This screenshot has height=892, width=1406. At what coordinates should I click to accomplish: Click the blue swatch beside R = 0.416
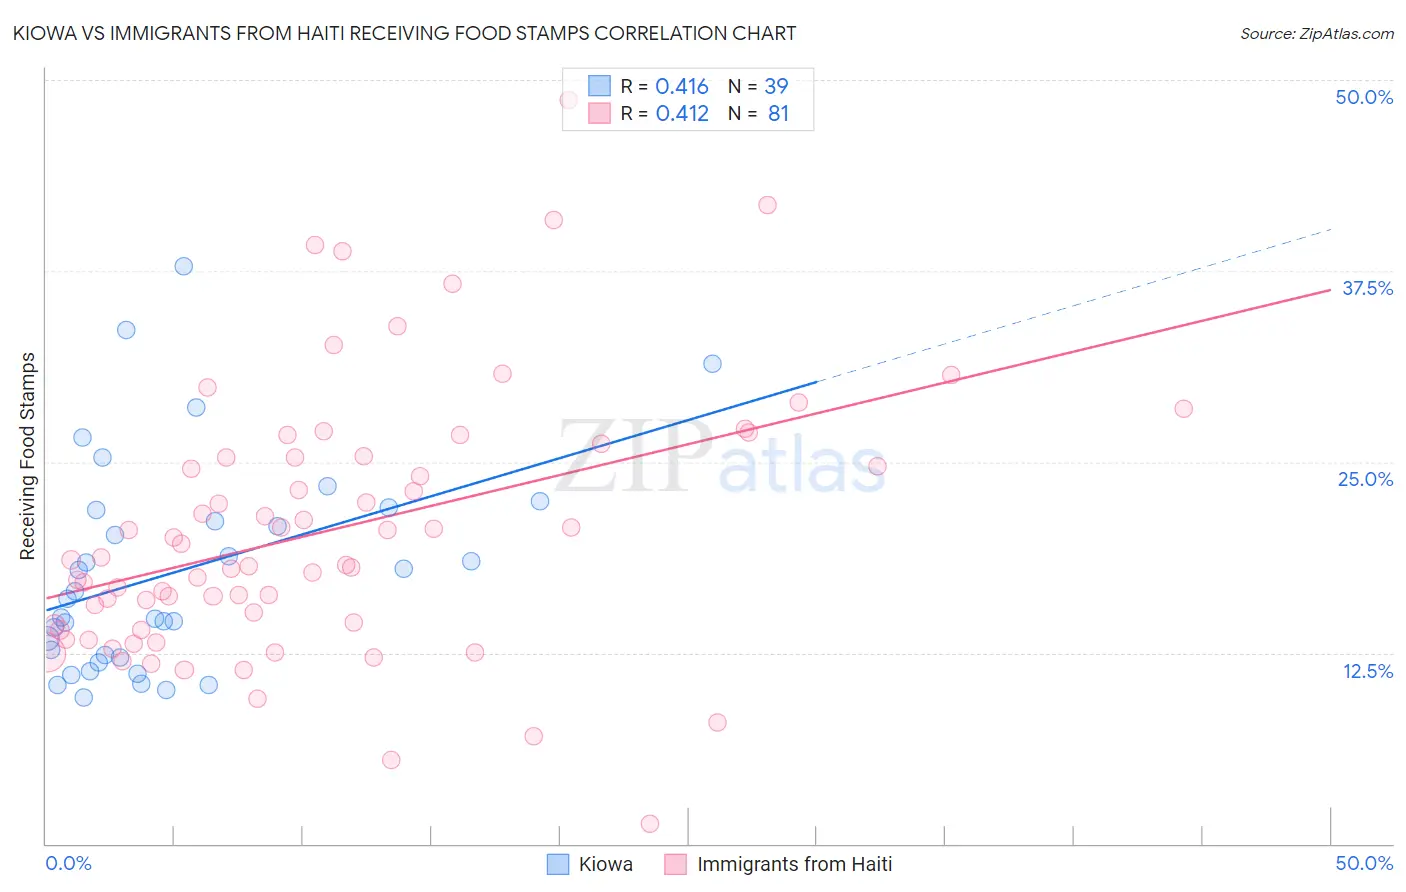599,86
